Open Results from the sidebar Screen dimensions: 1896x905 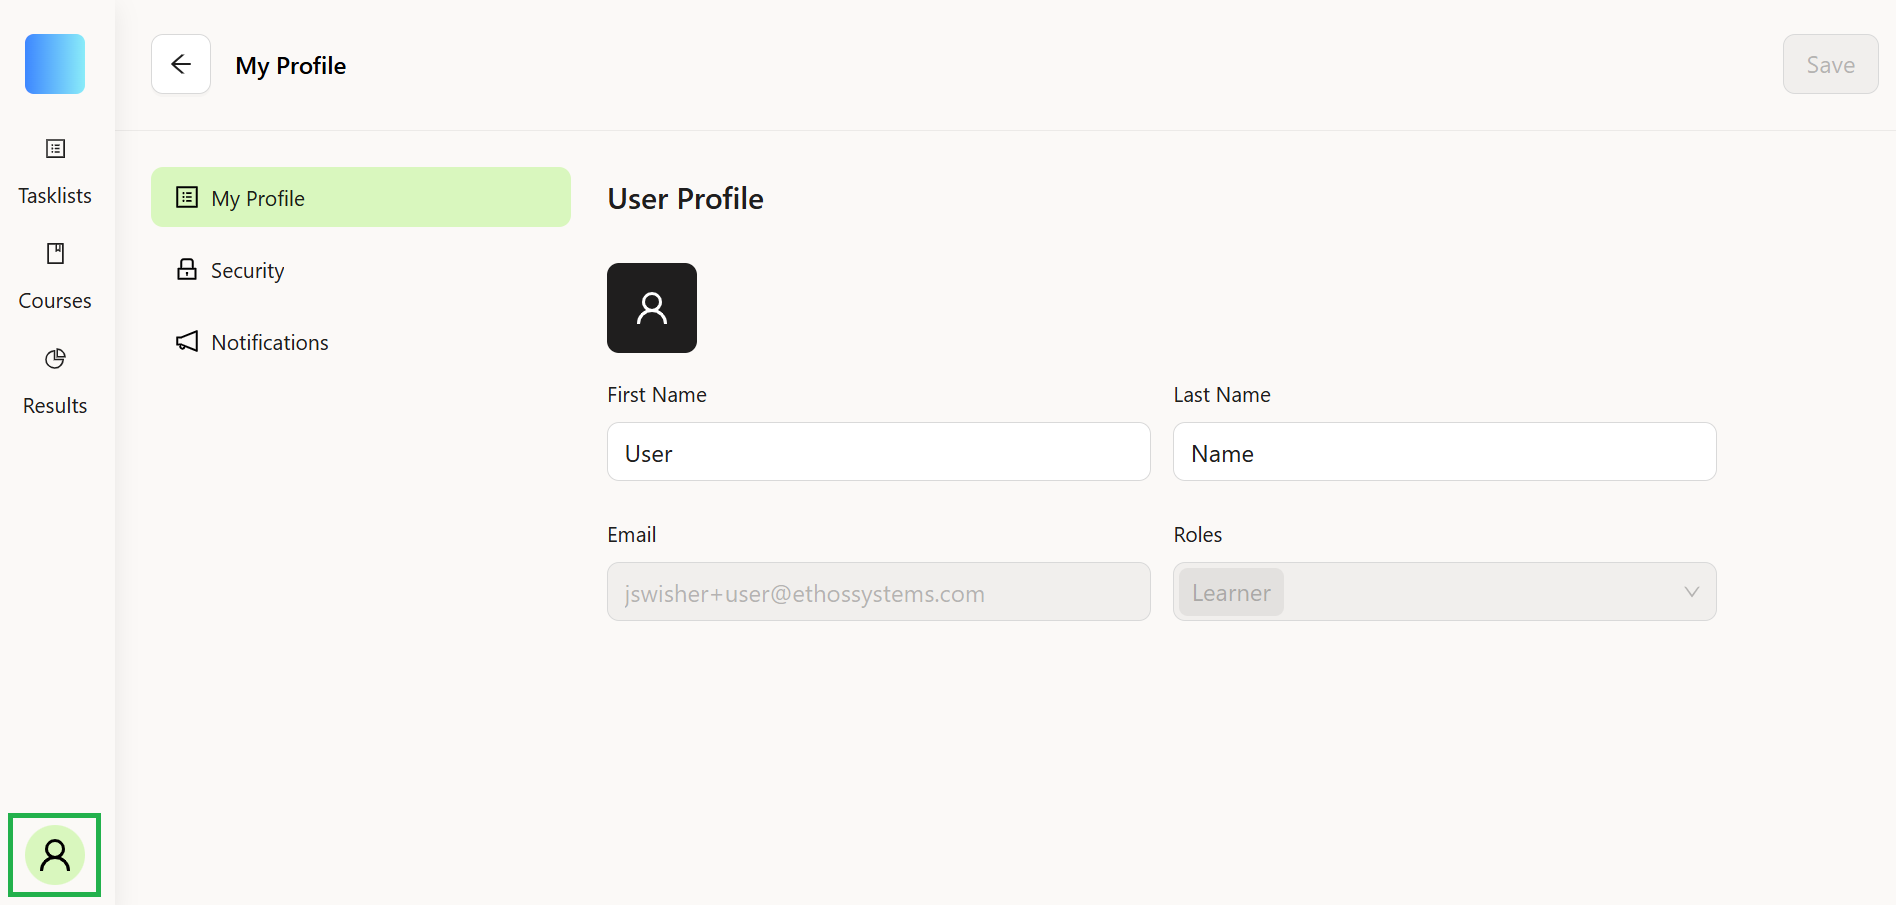pyautogui.click(x=55, y=383)
